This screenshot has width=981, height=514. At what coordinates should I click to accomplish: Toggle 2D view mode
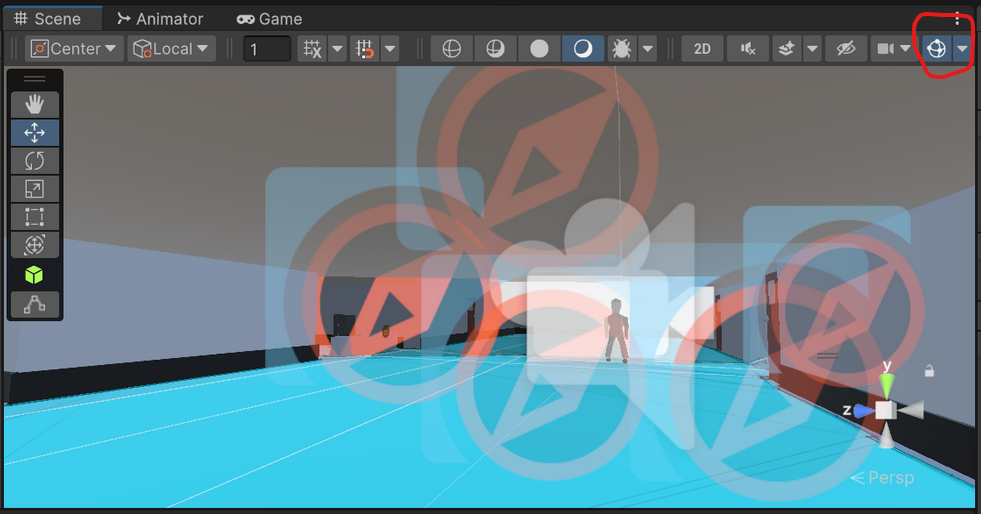coord(702,49)
